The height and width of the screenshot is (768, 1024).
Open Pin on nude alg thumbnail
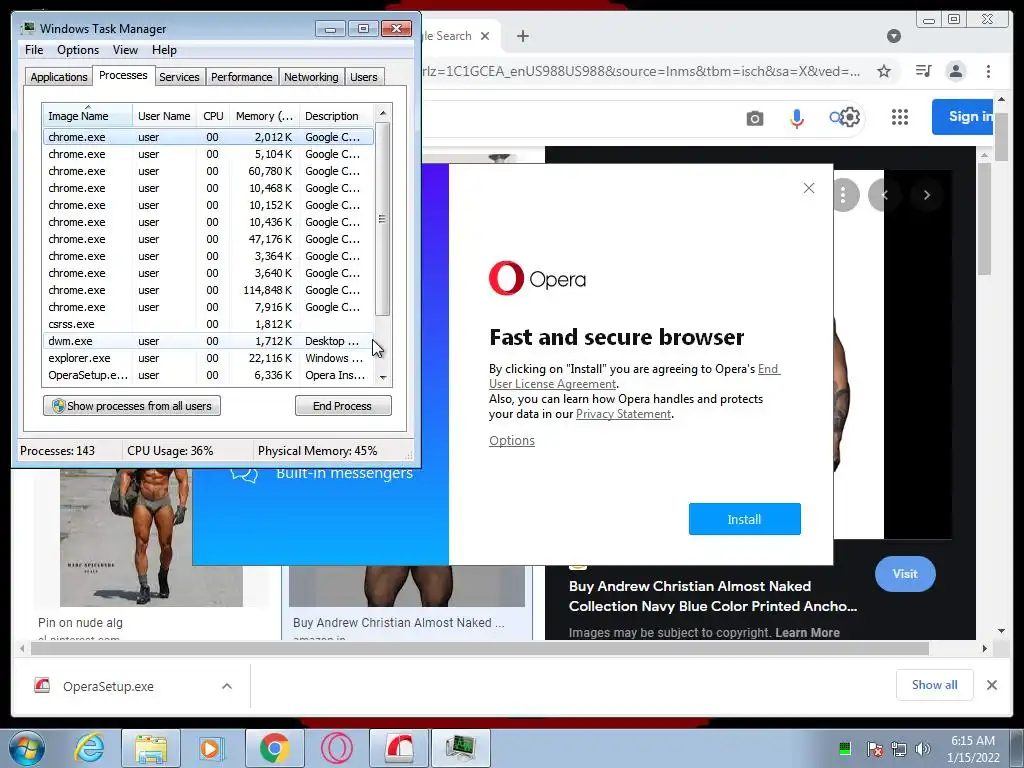click(x=152, y=537)
